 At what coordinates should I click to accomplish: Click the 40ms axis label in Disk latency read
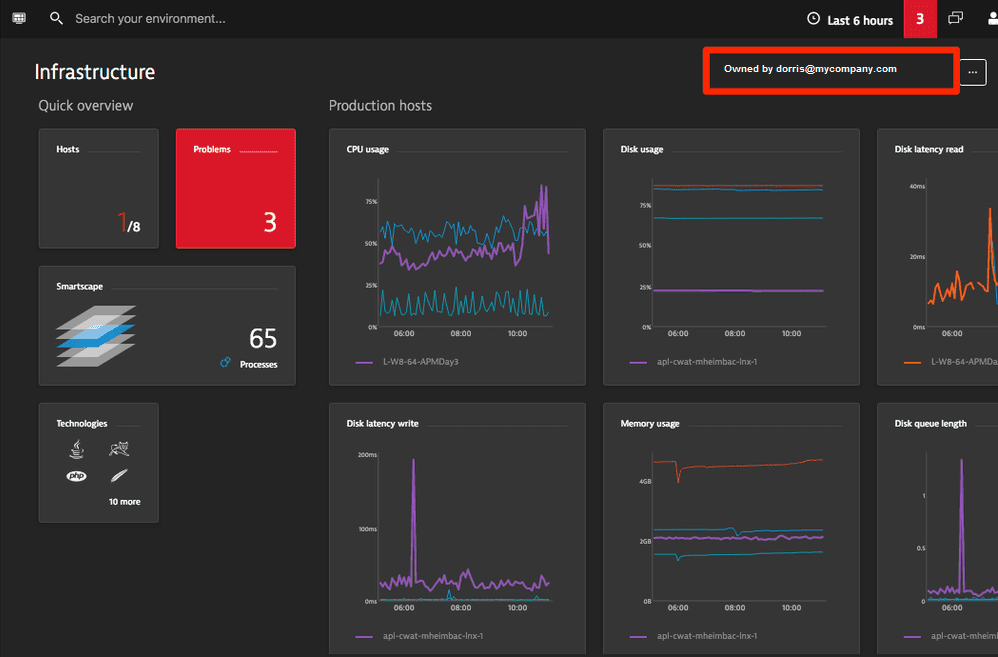pyautogui.click(x=917, y=186)
